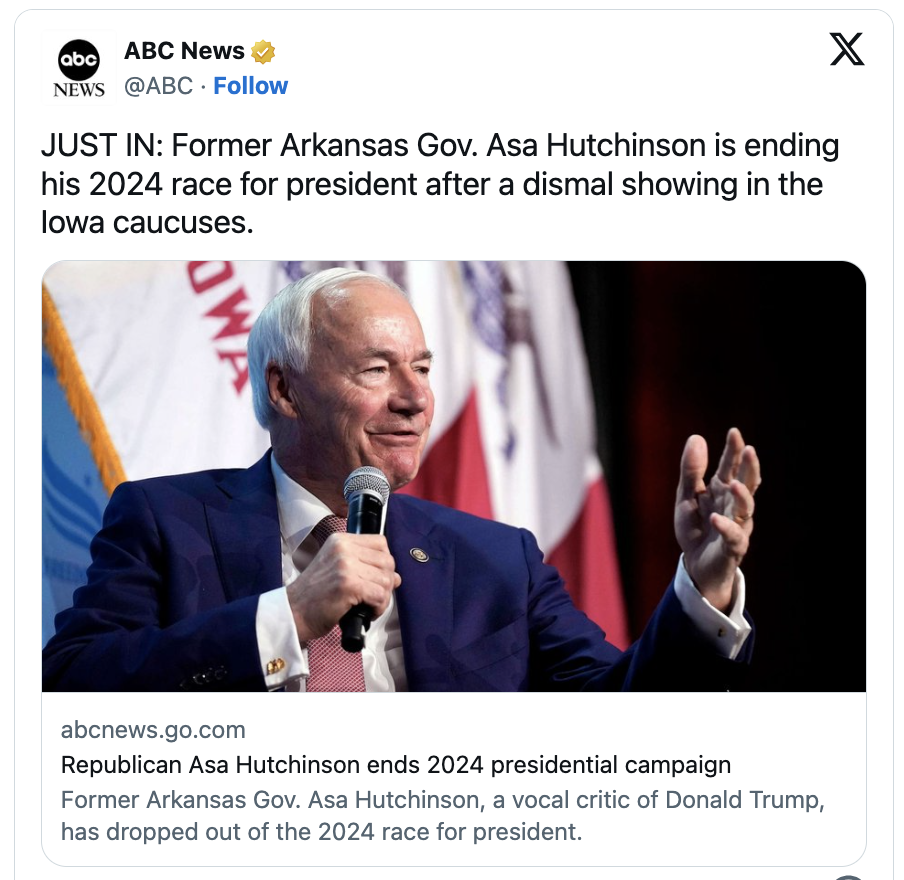Open the ABC News display name
Image resolution: width=904 pixels, height=880 pixels.
click(x=184, y=51)
